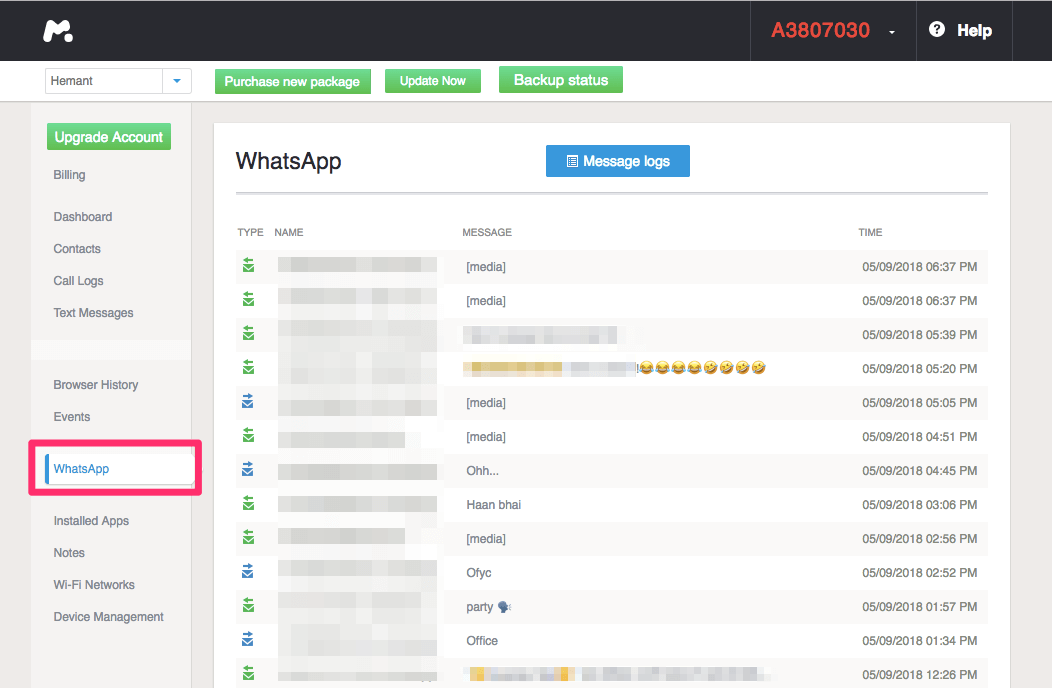Screen dimensions: 1052x688
Task: Click the 'Ofyc' message text
Action: [479, 573]
